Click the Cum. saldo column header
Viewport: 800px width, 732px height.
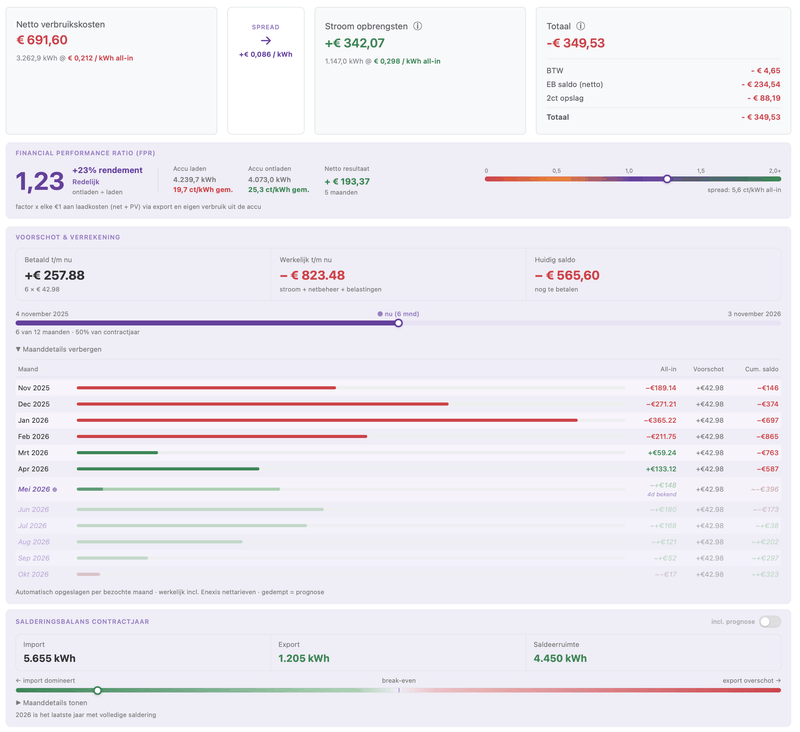pos(761,369)
